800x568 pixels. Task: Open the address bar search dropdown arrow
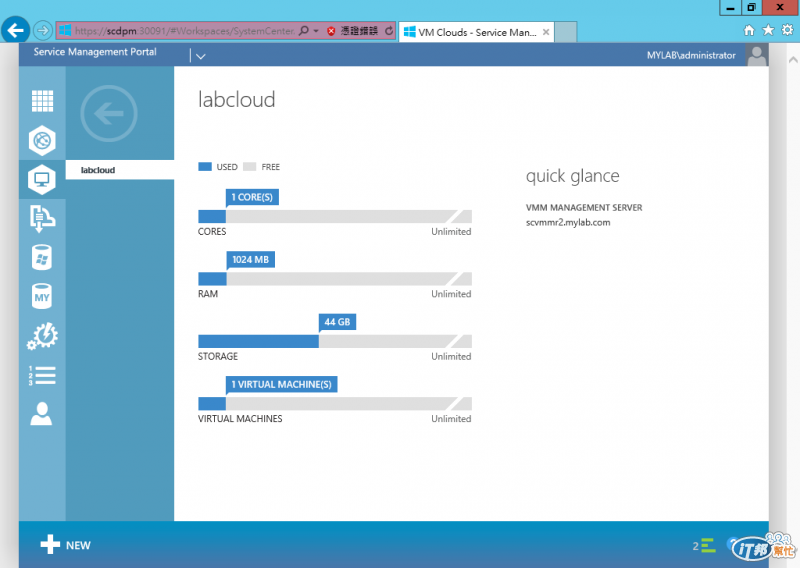(316, 31)
